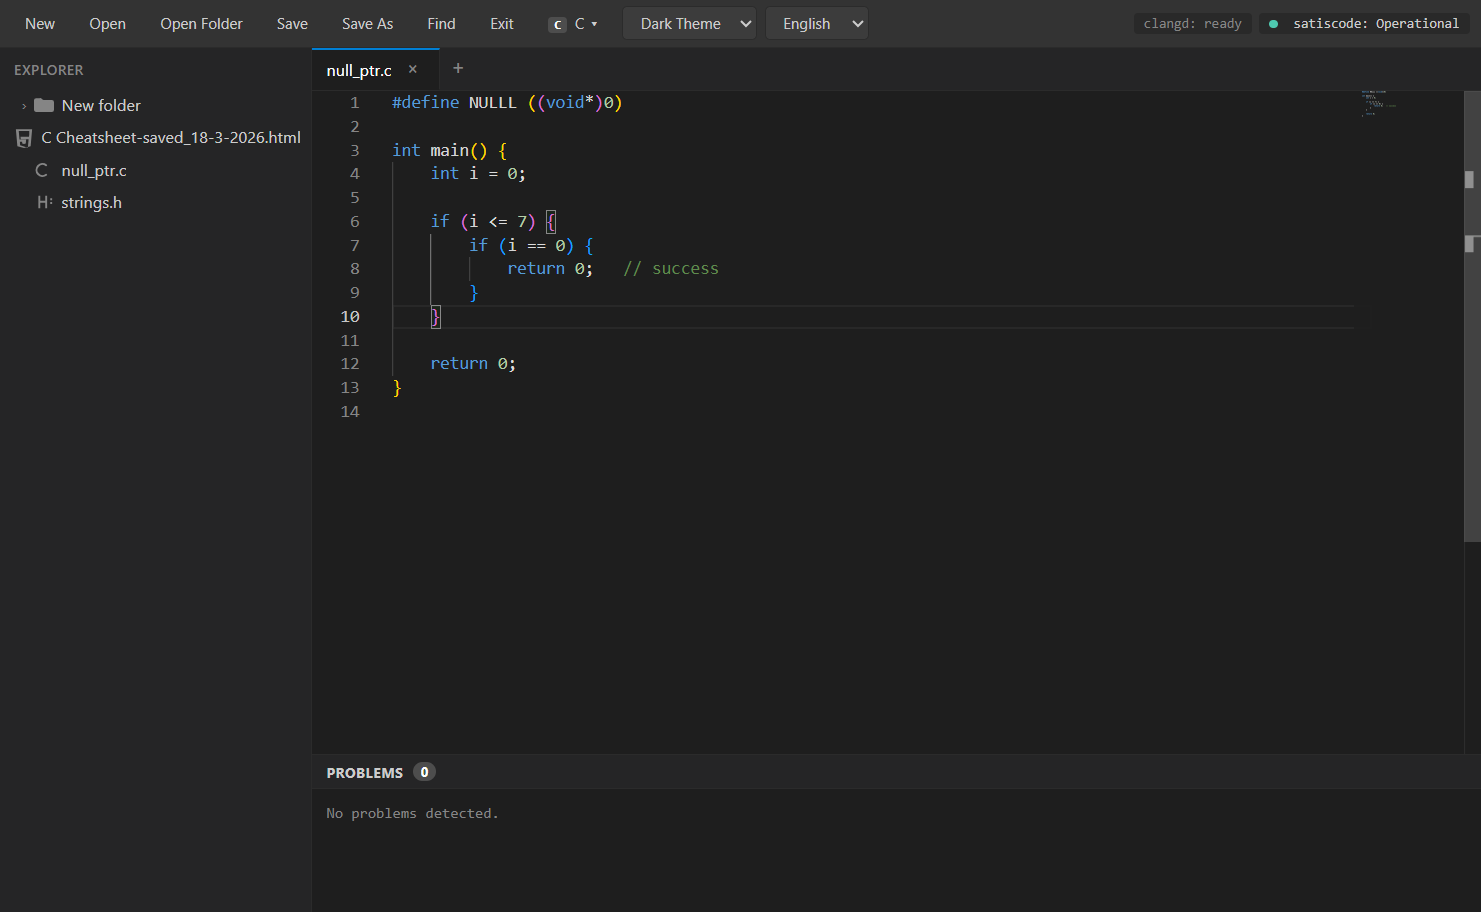Open Find from the top bar
The height and width of the screenshot is (912, 1481).
441,24
